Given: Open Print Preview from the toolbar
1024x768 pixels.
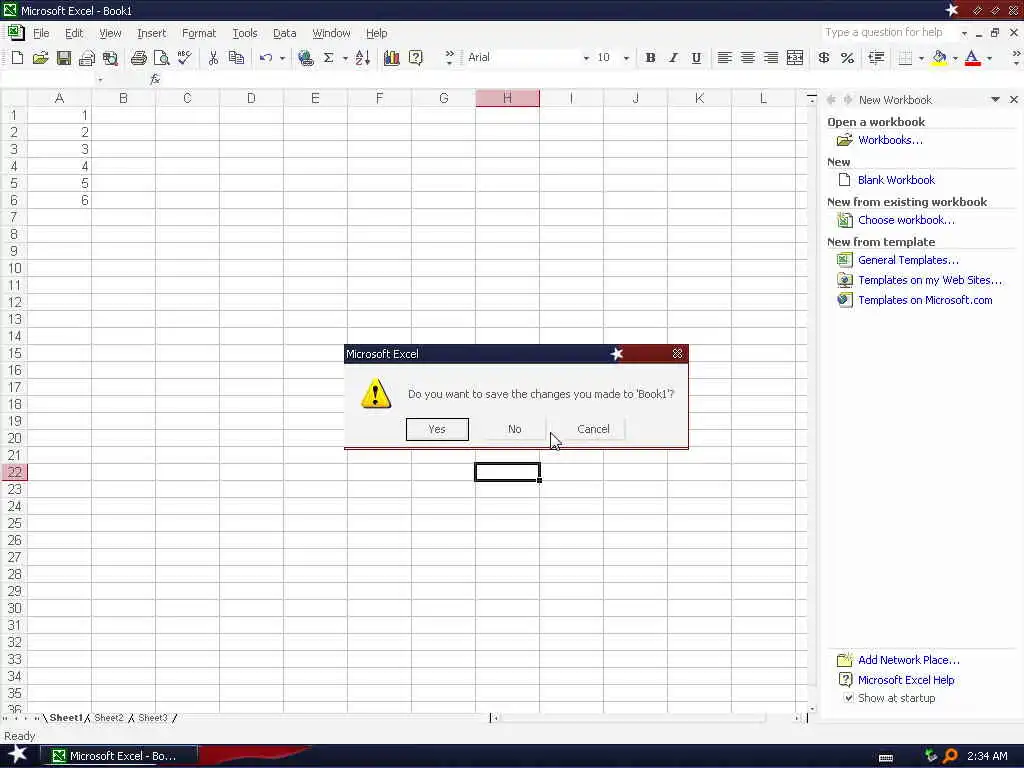Looking at the screenshot, I should click(161, 58).
